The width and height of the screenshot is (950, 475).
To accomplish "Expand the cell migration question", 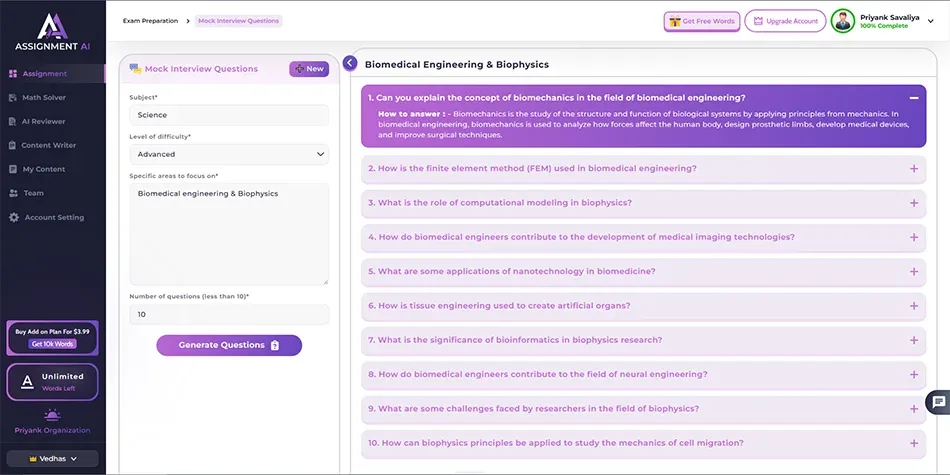I will coord(913,443).
